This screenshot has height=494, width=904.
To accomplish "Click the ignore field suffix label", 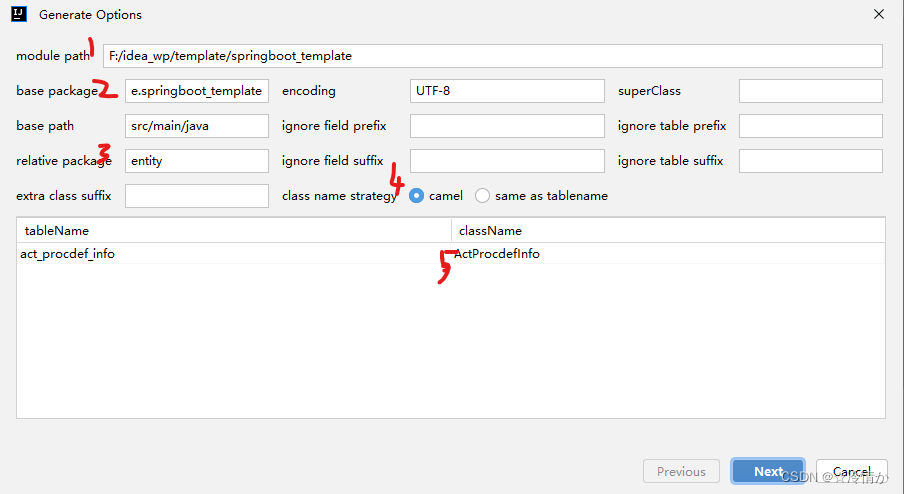I will point(333,161).
